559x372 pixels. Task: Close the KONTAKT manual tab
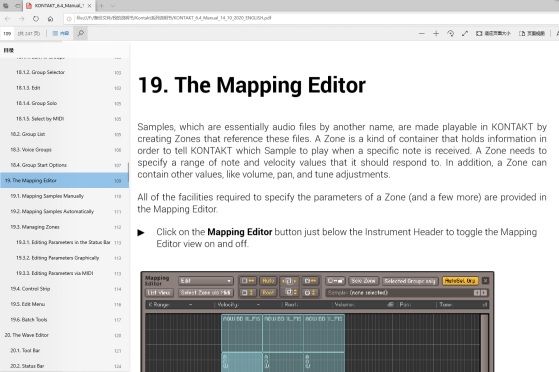[x=89, y=6]
